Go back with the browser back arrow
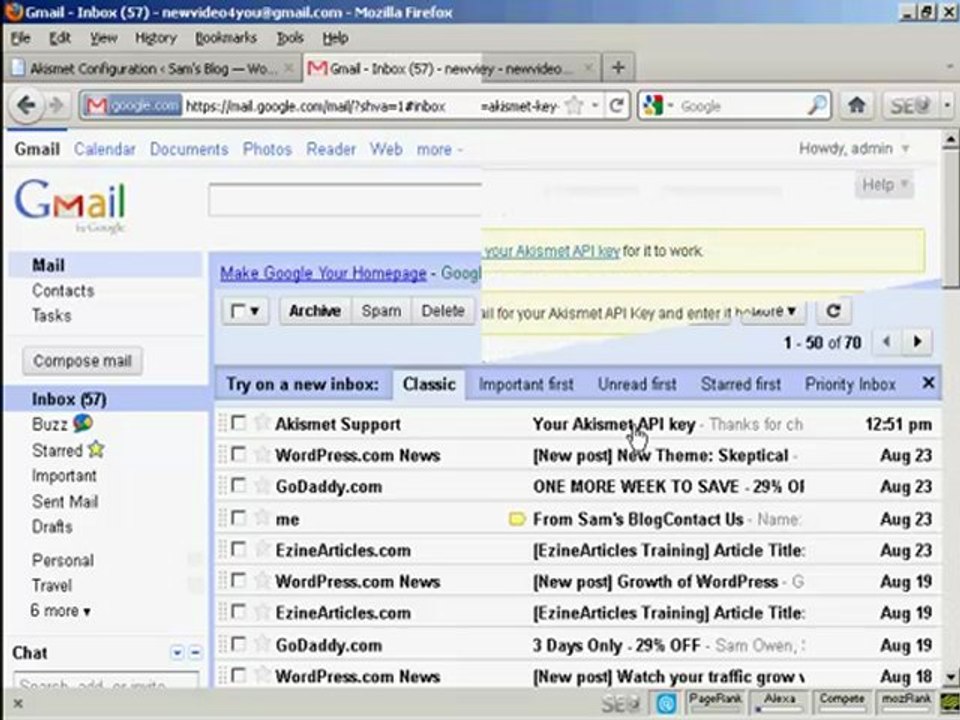The height and width of the screenshot is (720, 960). point(26,106)
